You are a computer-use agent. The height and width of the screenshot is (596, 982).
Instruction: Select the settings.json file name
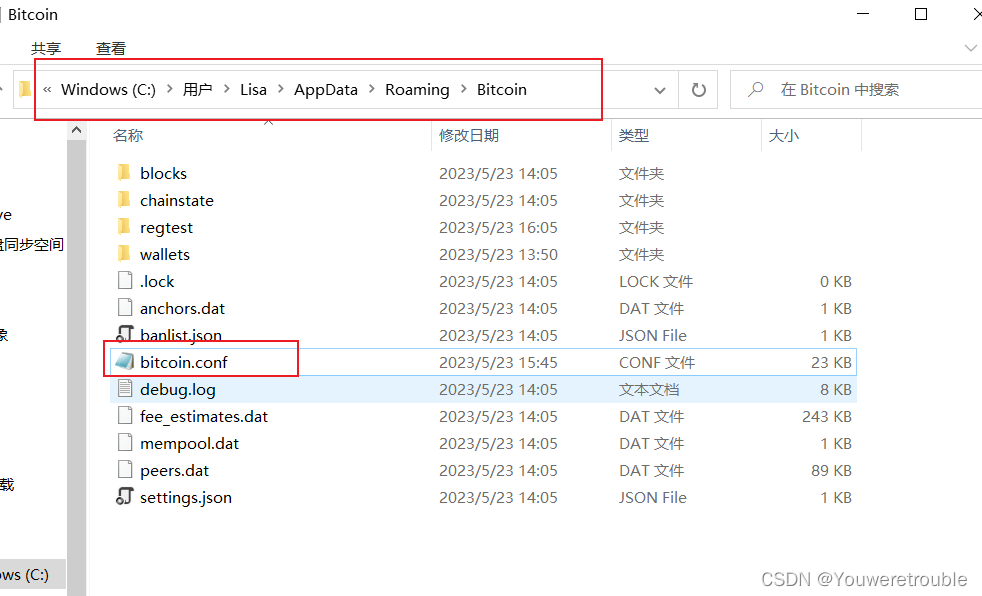click(x=185, y=497)
